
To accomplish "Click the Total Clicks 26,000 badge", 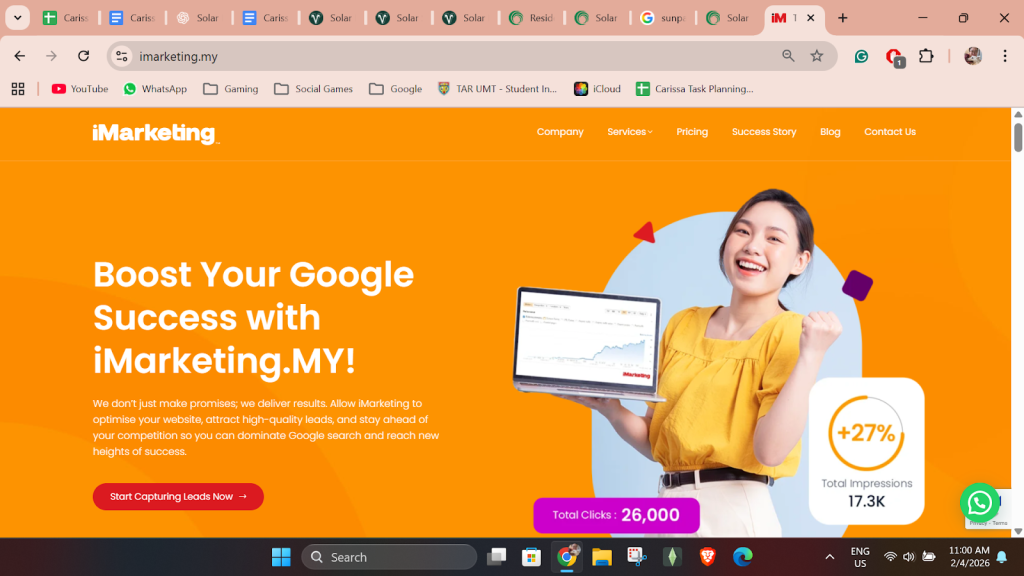I will click(616, 515).
